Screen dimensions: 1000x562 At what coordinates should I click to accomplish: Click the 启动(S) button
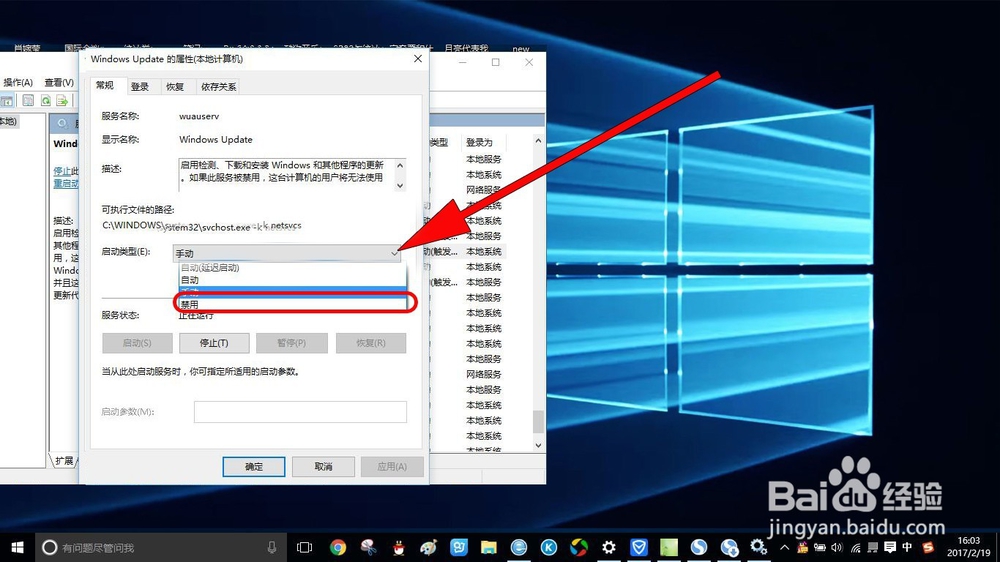[x=137, y=343]
